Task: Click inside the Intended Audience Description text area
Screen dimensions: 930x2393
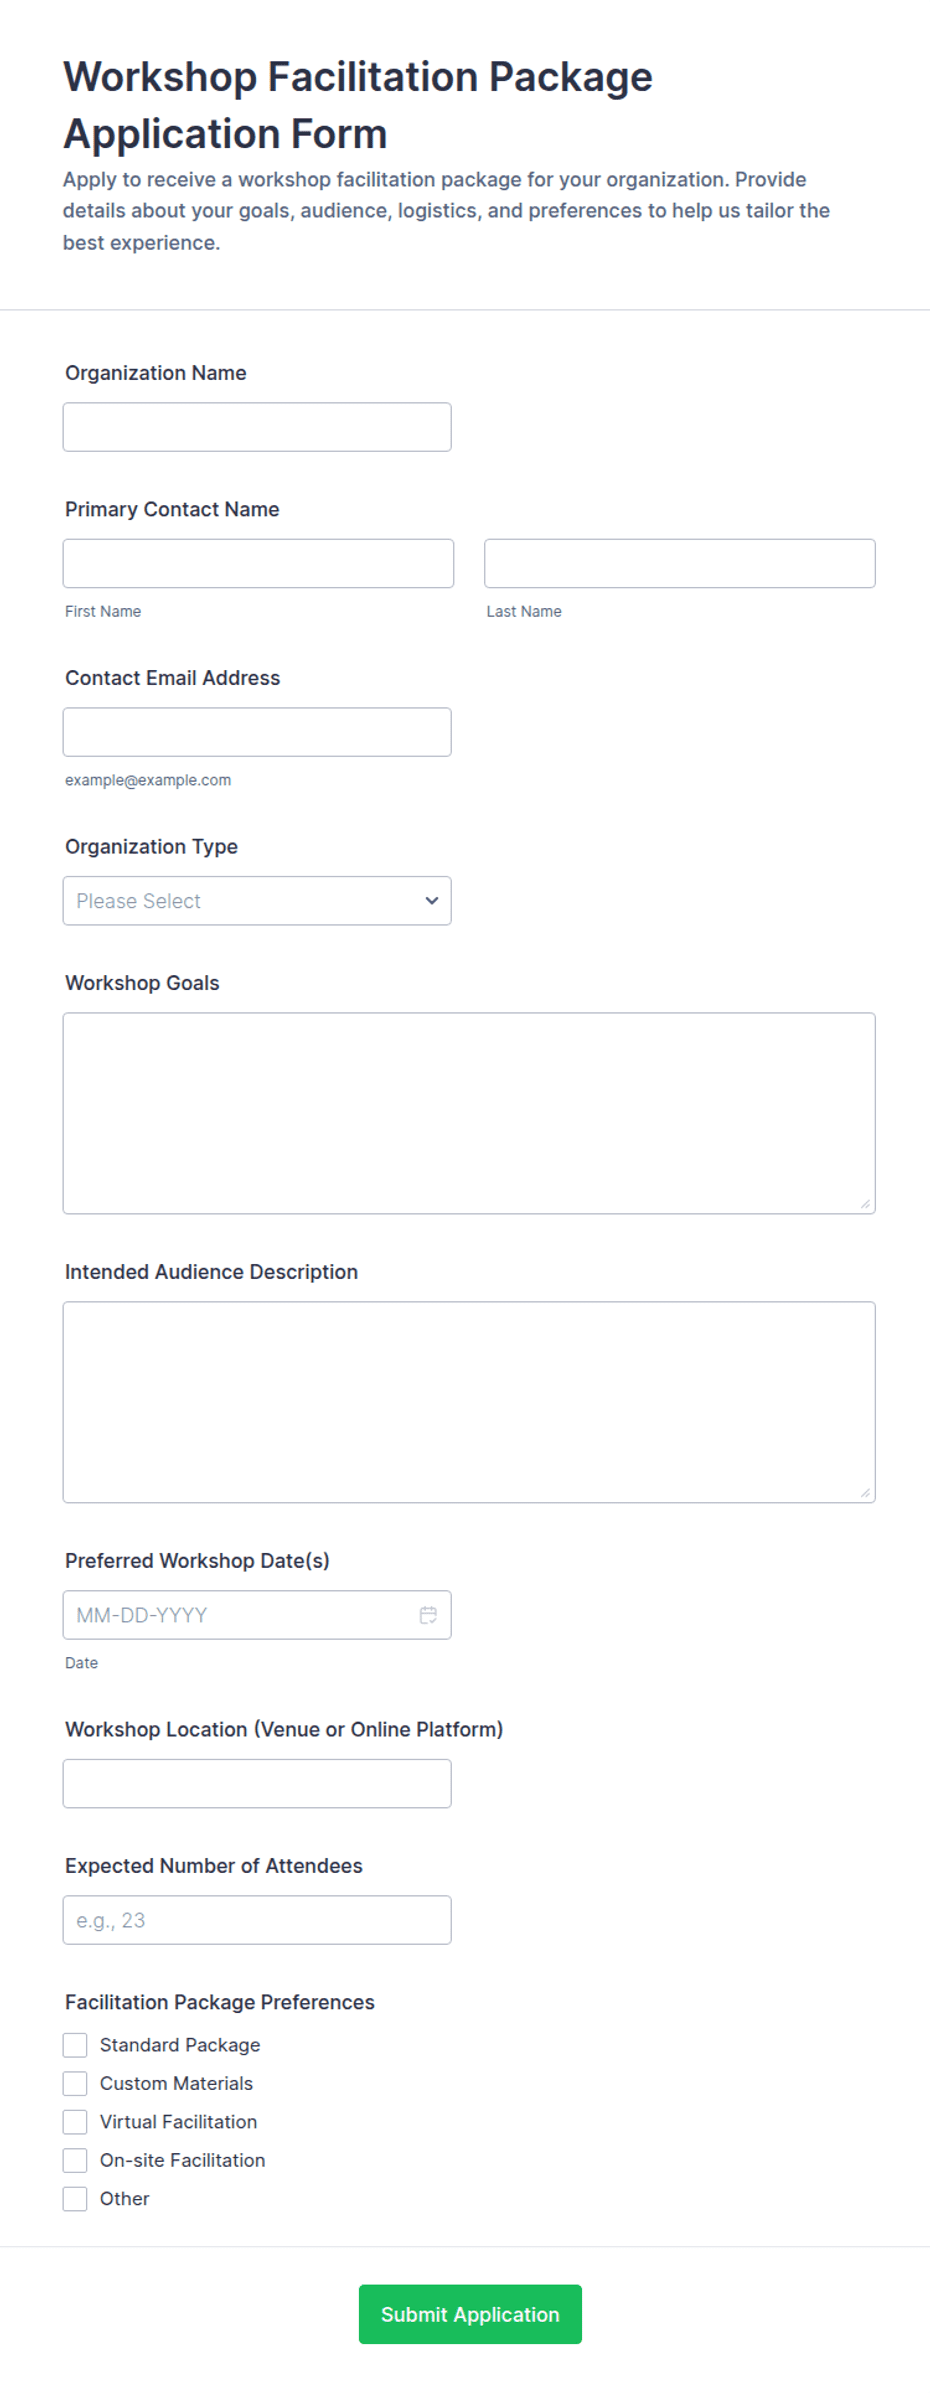Action: 469,1402
